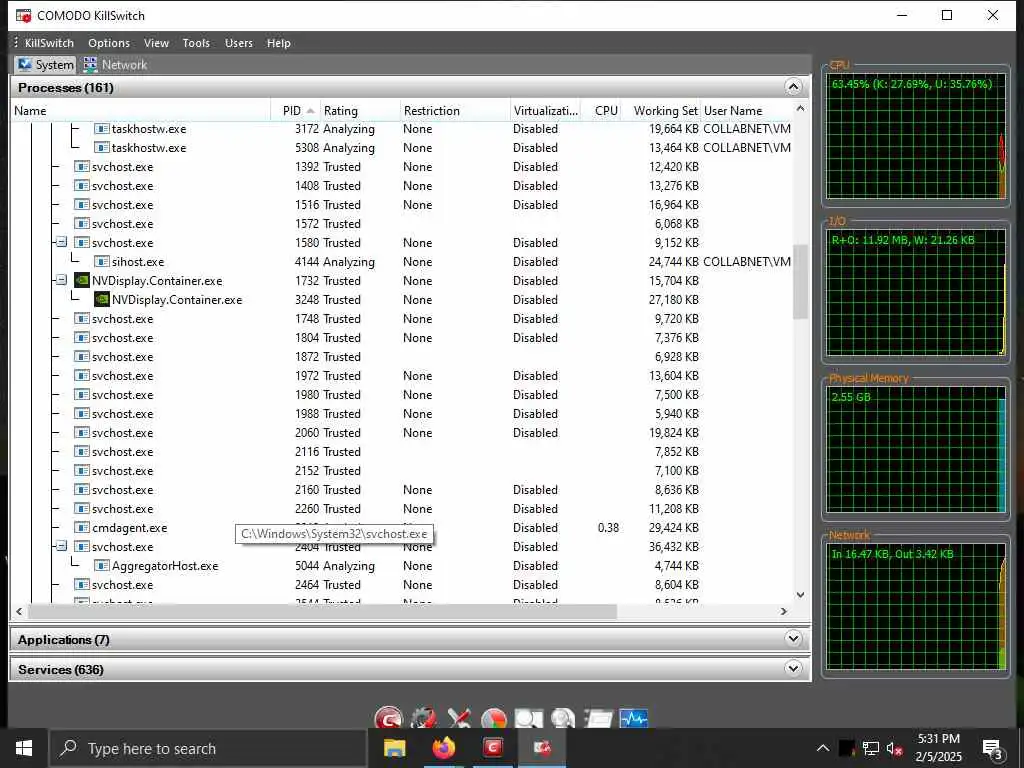Click the System tab monitor icon
This screenshot has width=1024, height=768.
point(25,65)
